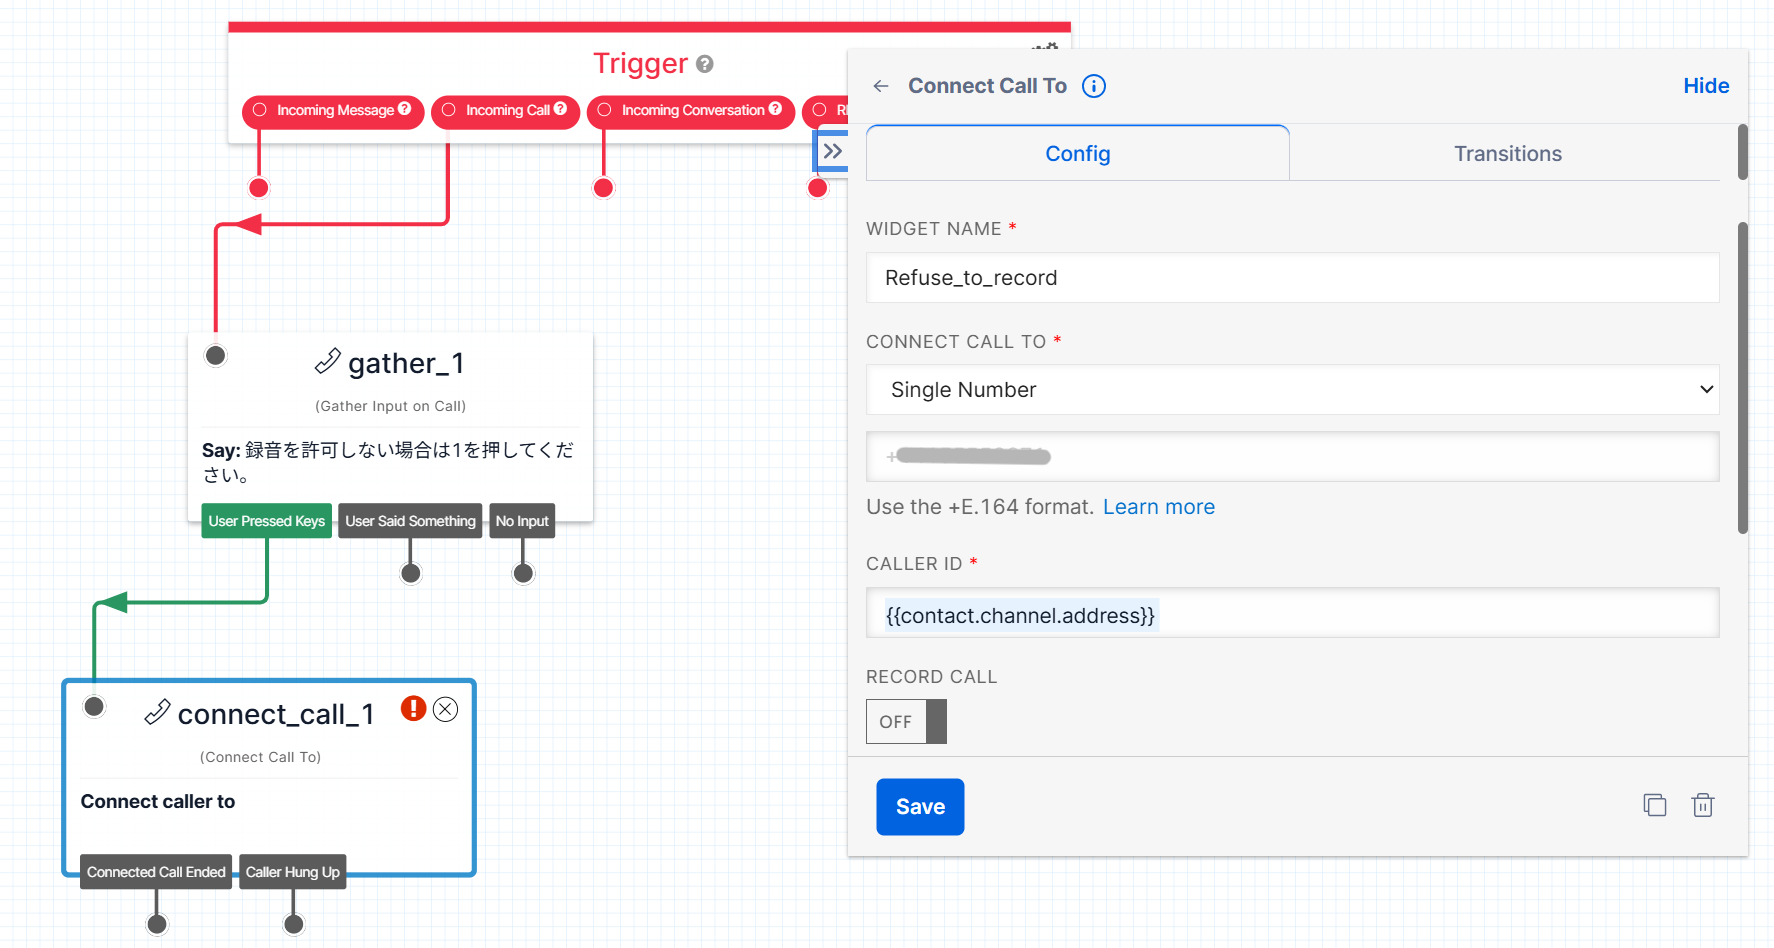Click the Caller ID input field
Image resolution: width=1774 pixels, height=948 pixels.
(1292, 615)
